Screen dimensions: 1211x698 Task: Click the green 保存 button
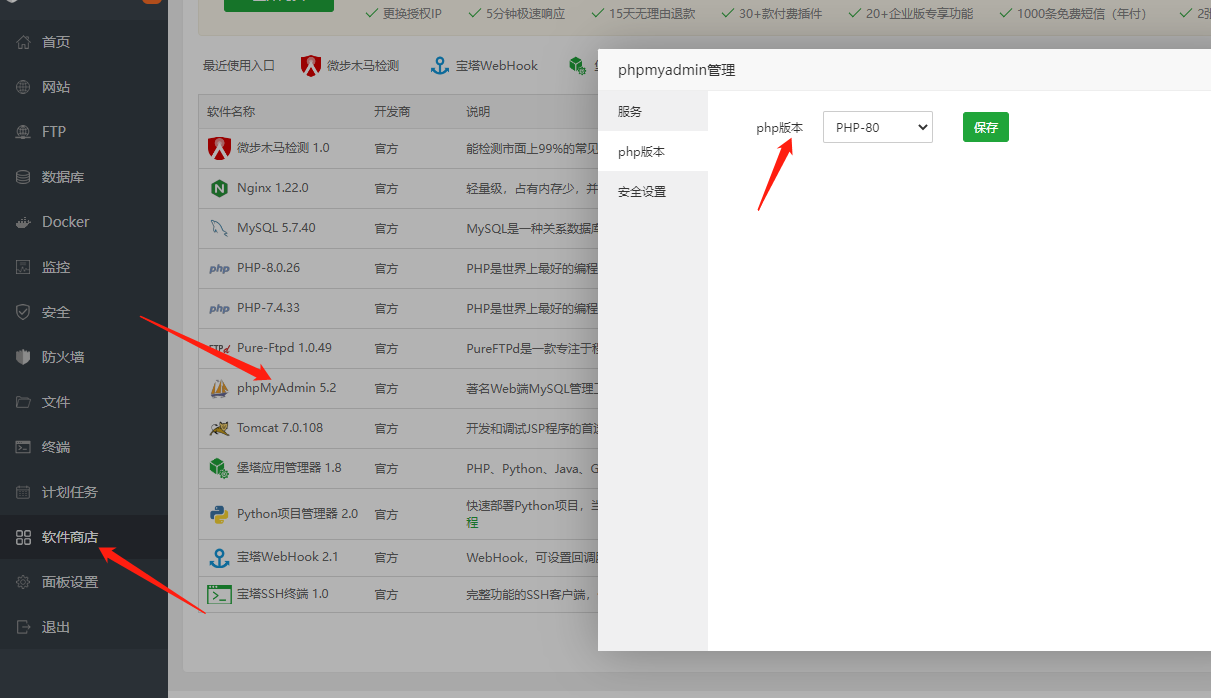(x=986, y=127)
